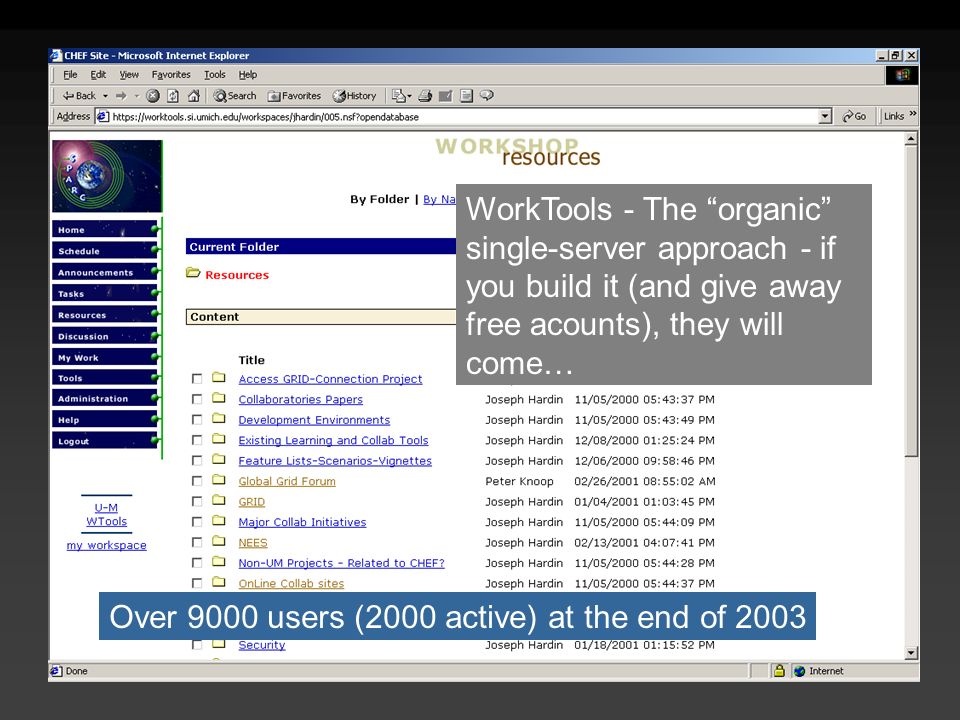The width and height of the screenshot is (960, 720).
Task: Check the Existing Learning and Collab Tools box
Action: pos(197,440)
